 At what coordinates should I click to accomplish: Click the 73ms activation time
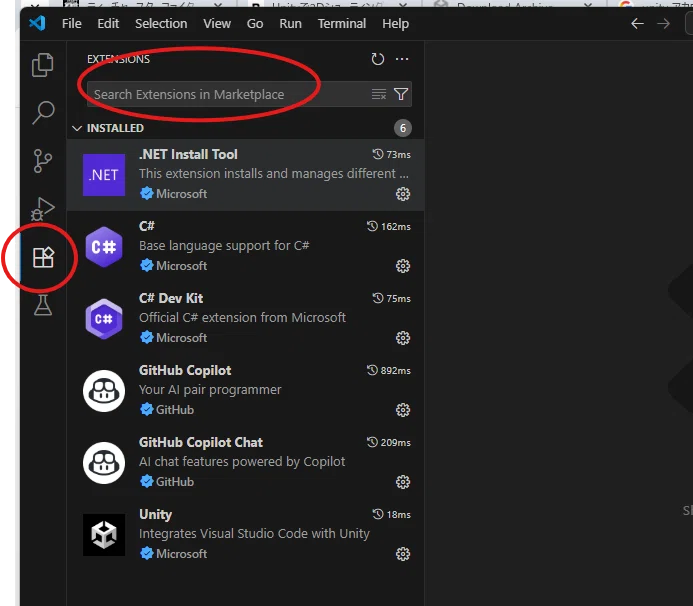392,155
